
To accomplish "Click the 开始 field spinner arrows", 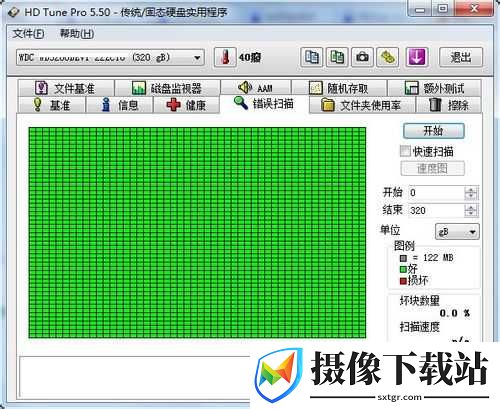I will tap(471, 193).
